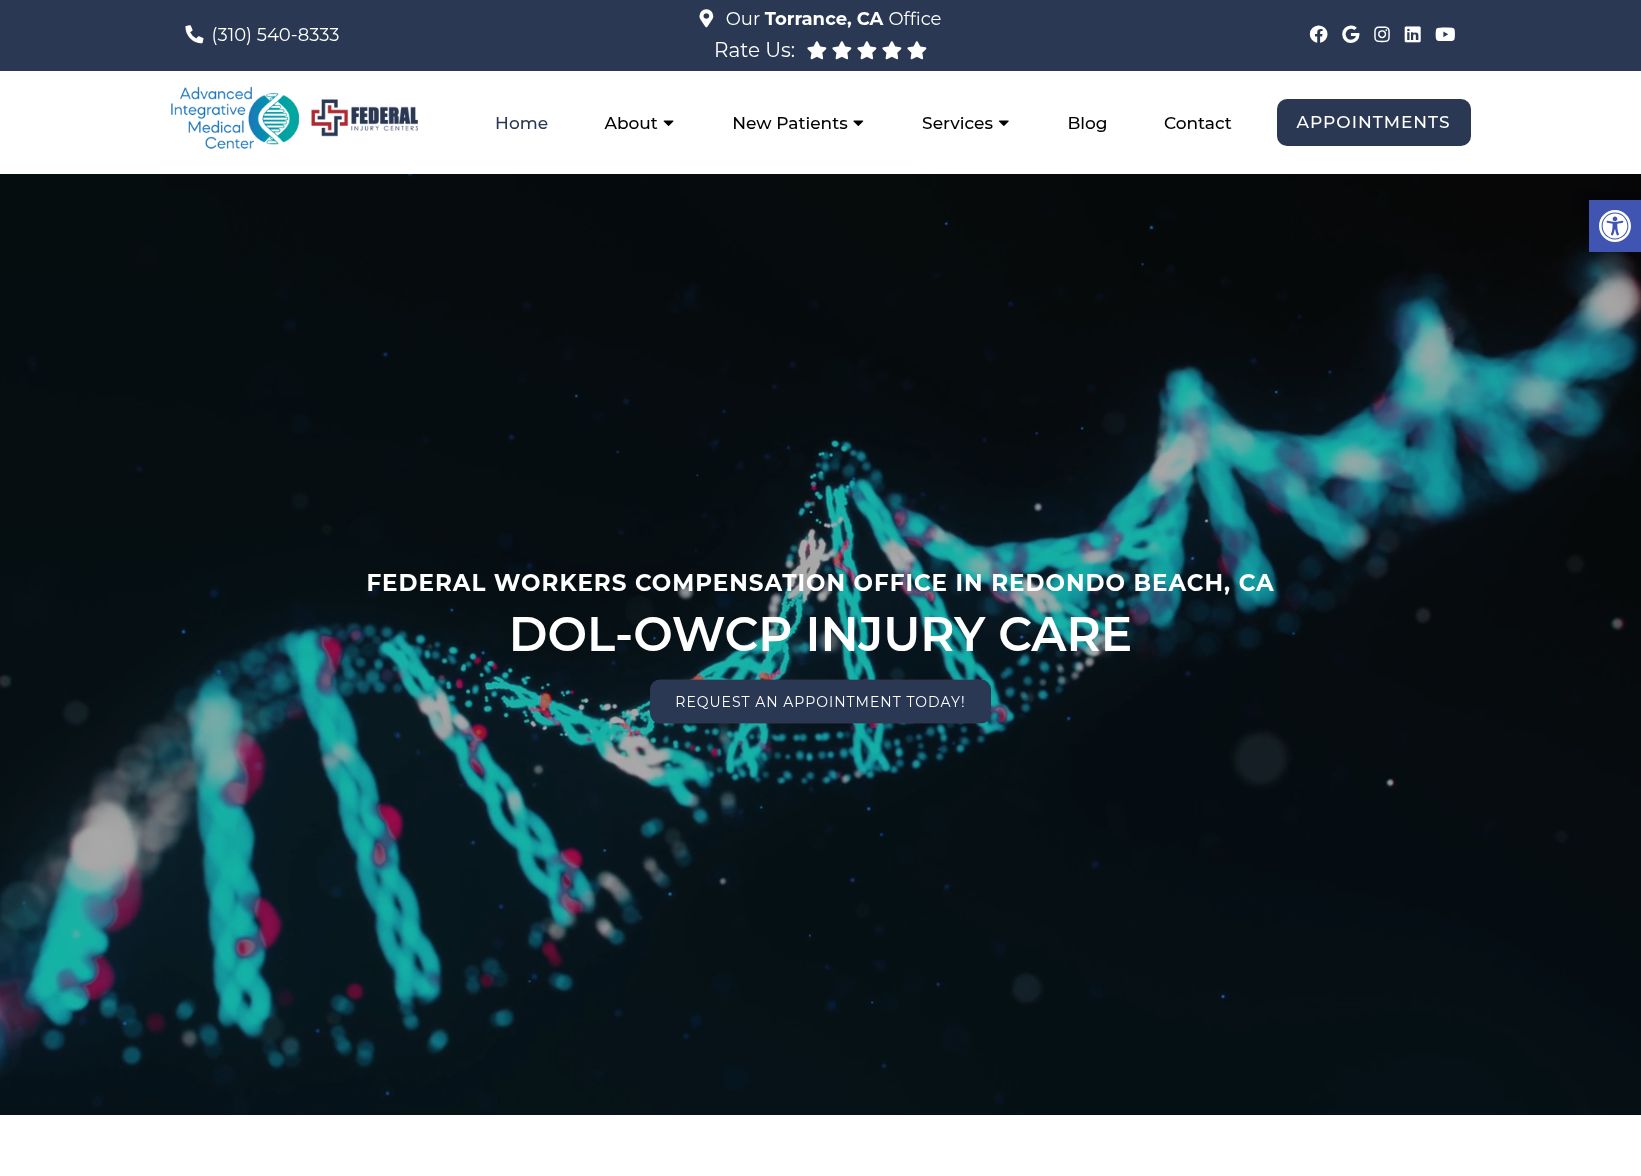Screen dimensions: 1641x1176
Task: Open the Instagram social icon
Action: 1381,35
